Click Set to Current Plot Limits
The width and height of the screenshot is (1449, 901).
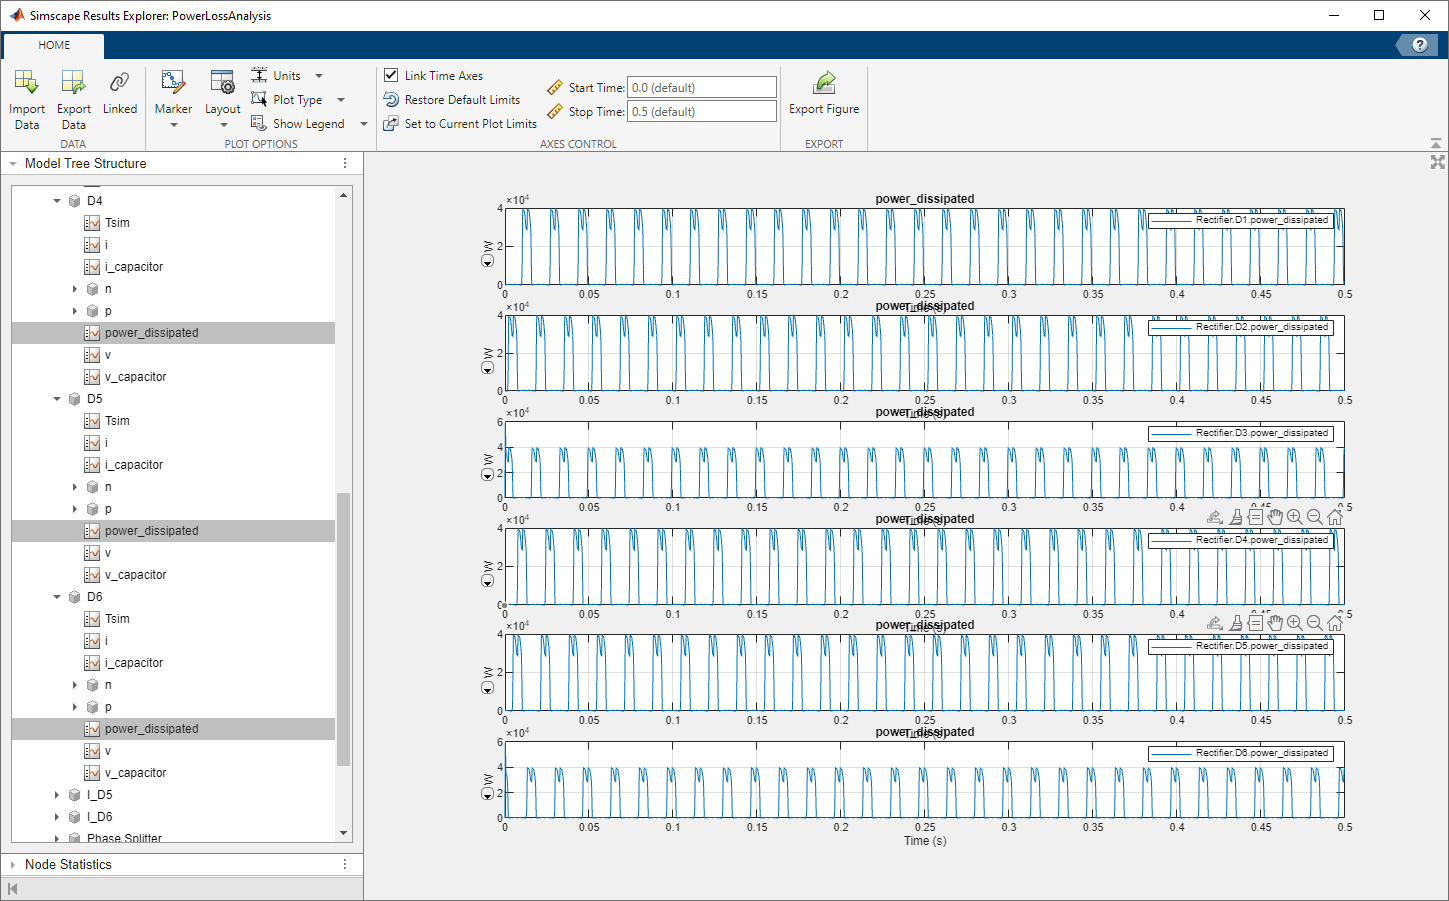(x=470, y=124)
